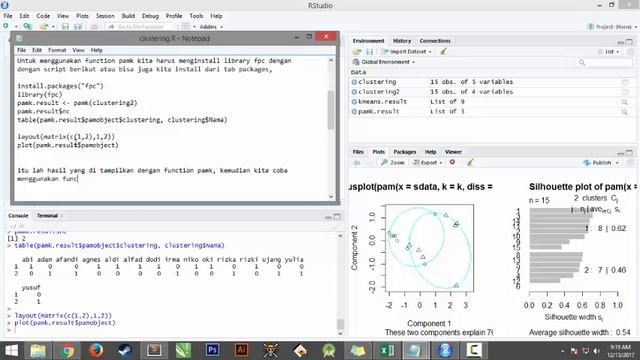View the clustering data frame via grid icon
Viewport: 640px width, 360px height.
(625, 82)
